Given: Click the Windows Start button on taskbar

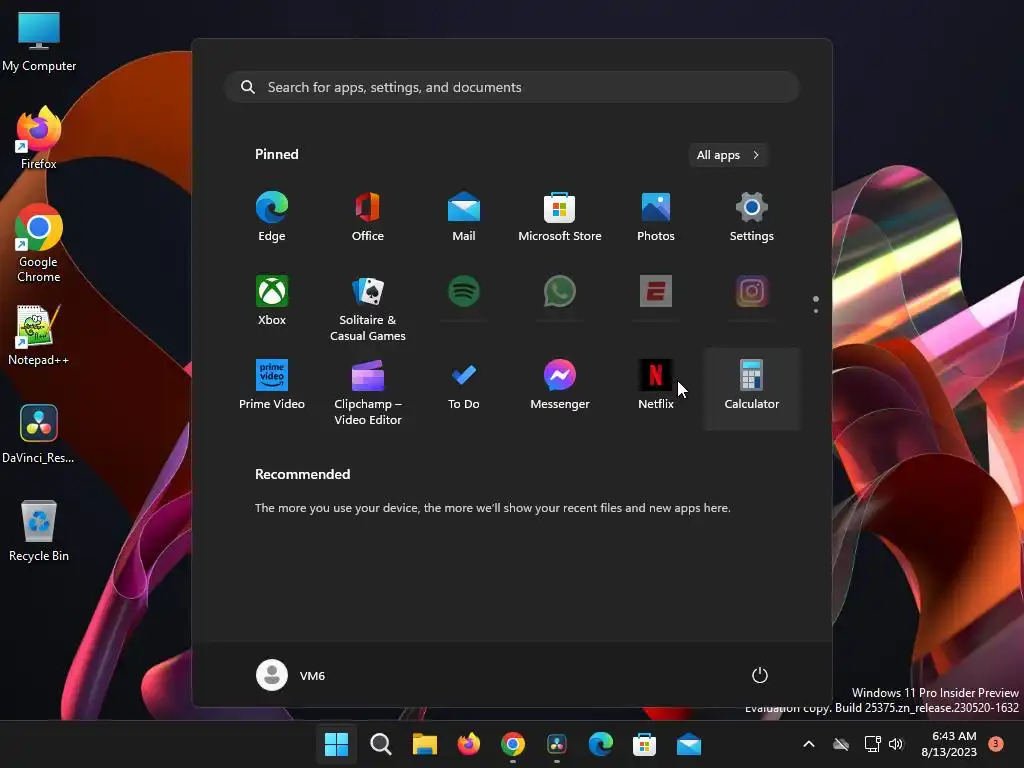Looking at the screenshot, I should tap(336, 744).
